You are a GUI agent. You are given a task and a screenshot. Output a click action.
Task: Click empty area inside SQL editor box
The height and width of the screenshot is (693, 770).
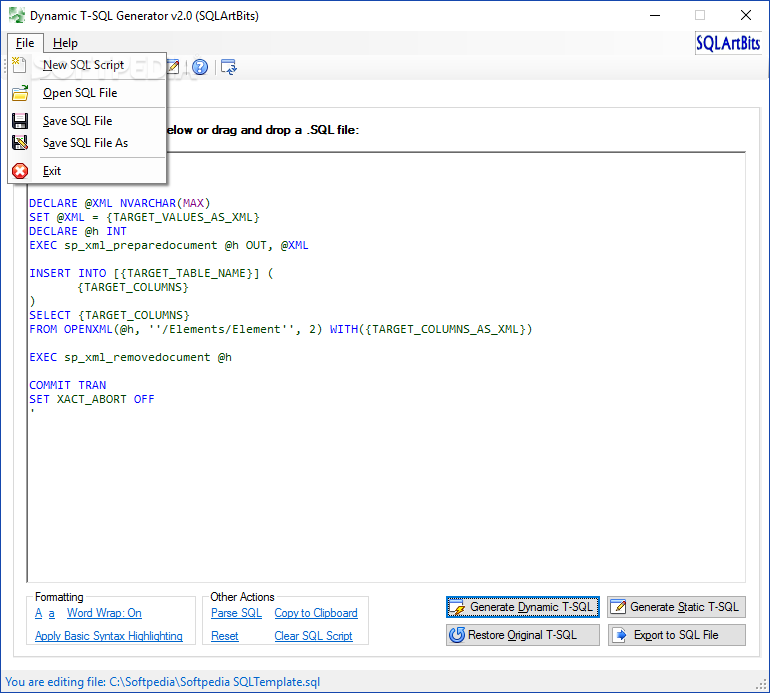click(386, 496)
